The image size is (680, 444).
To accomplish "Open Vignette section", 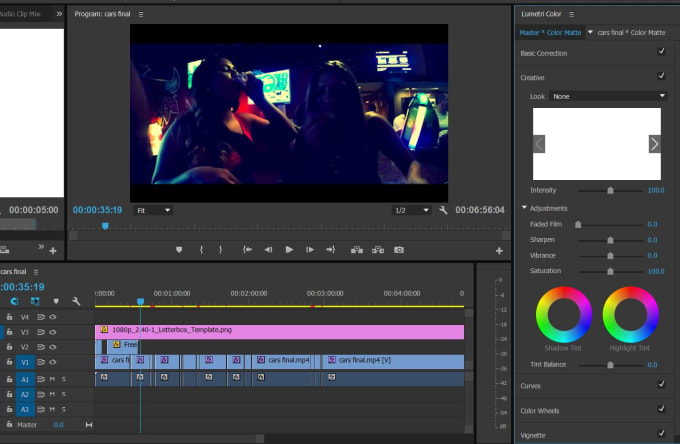I will pyautogui.click(x=533, y=435).
